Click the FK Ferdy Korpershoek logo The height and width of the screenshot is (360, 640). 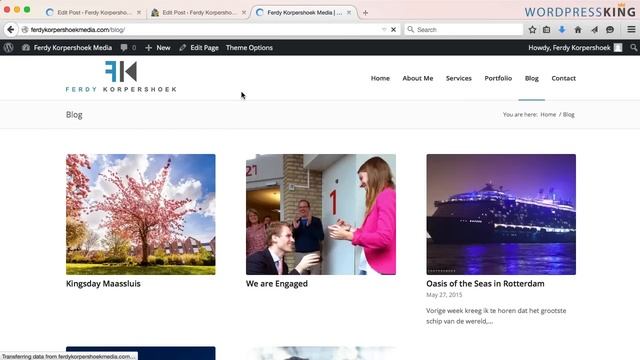121,76
